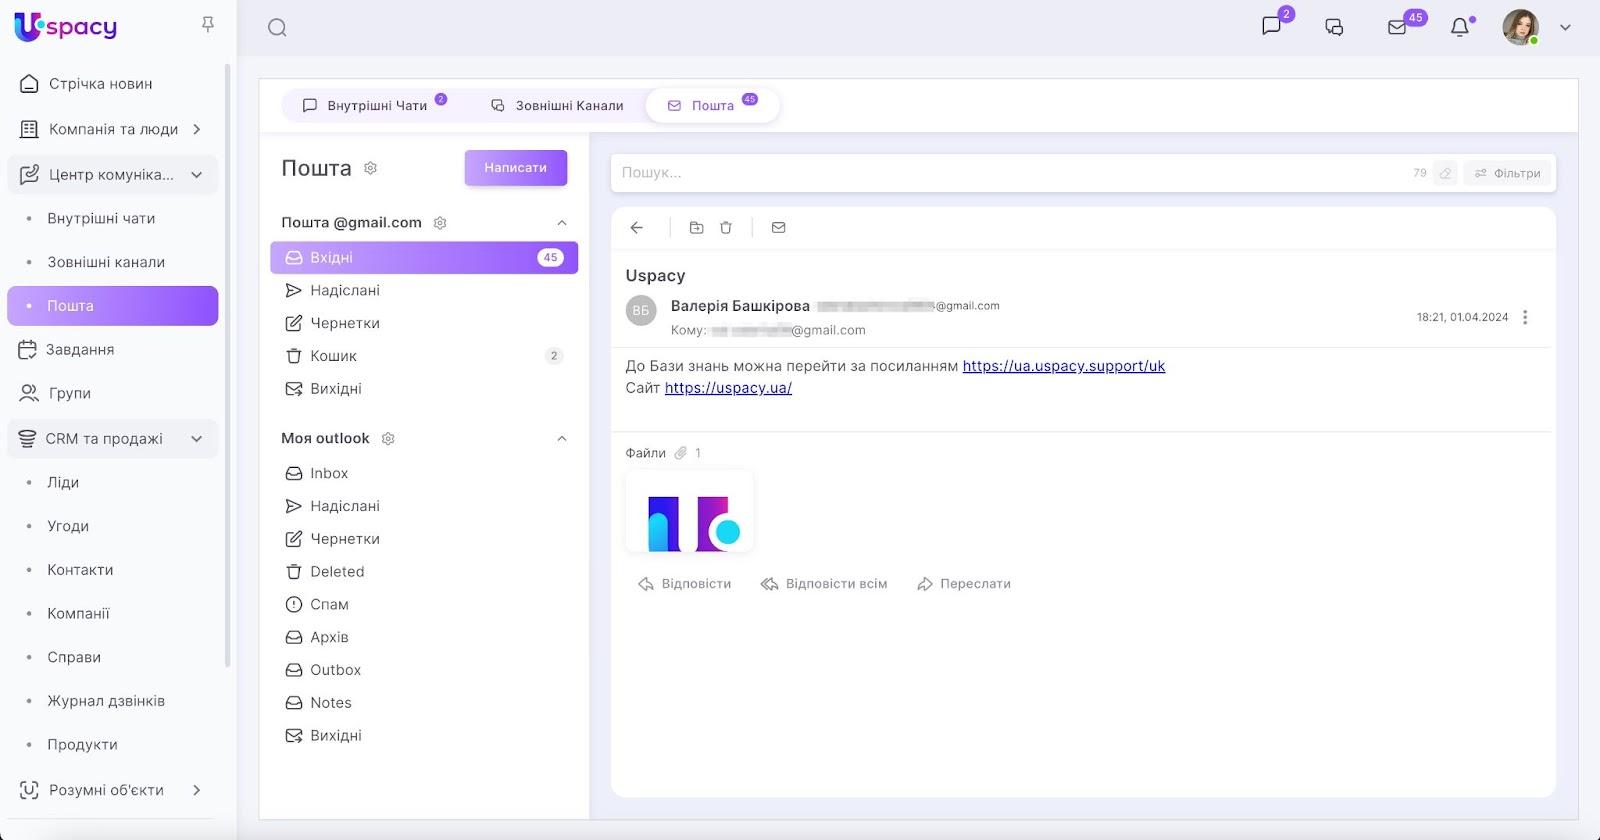The image size is (1600, 840).
Task: Open the global search magnifier
Action: coord(277,28)
